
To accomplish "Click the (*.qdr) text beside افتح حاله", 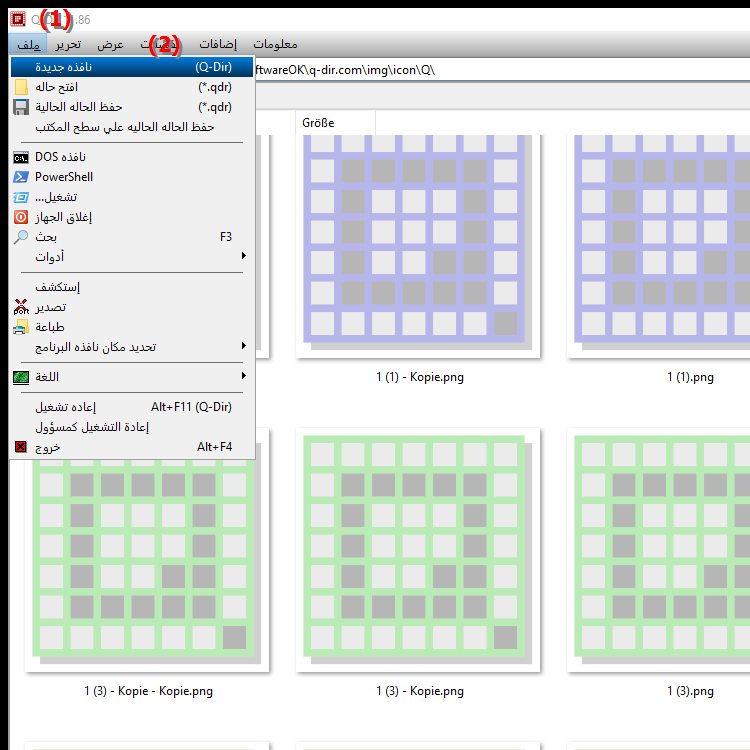I will click(215, 87).
